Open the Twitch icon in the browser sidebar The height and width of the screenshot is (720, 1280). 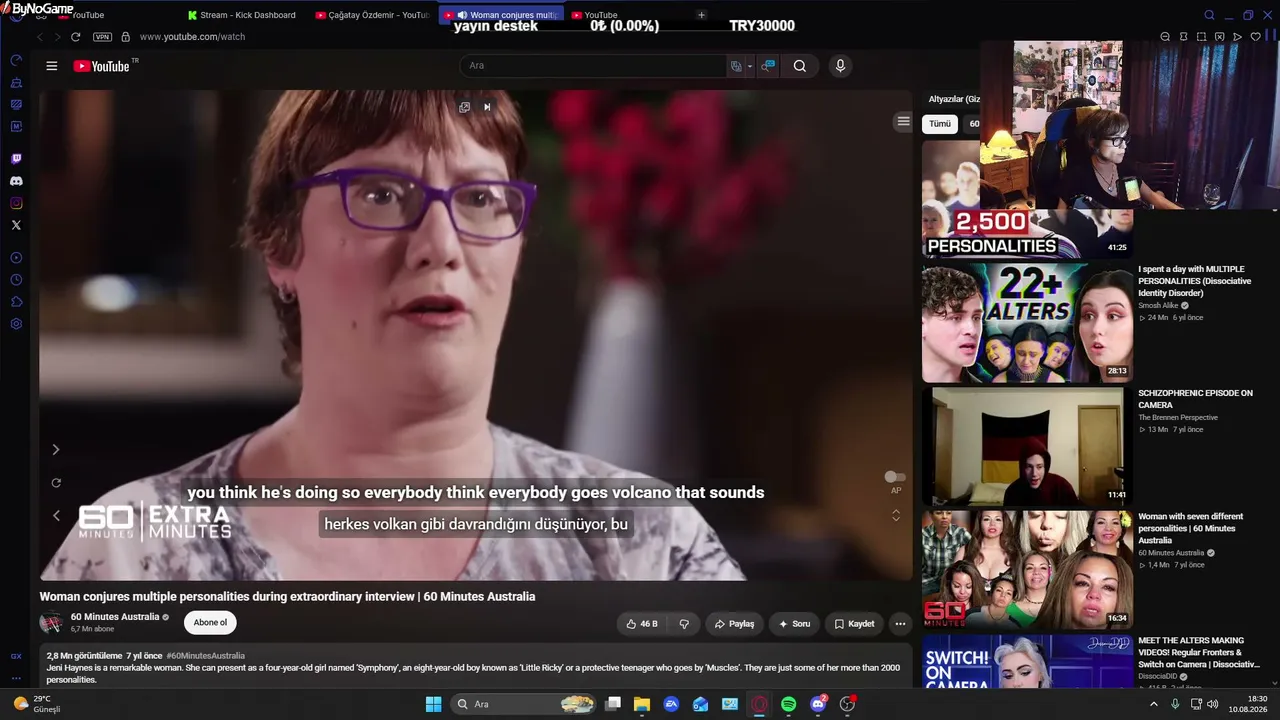16,159
